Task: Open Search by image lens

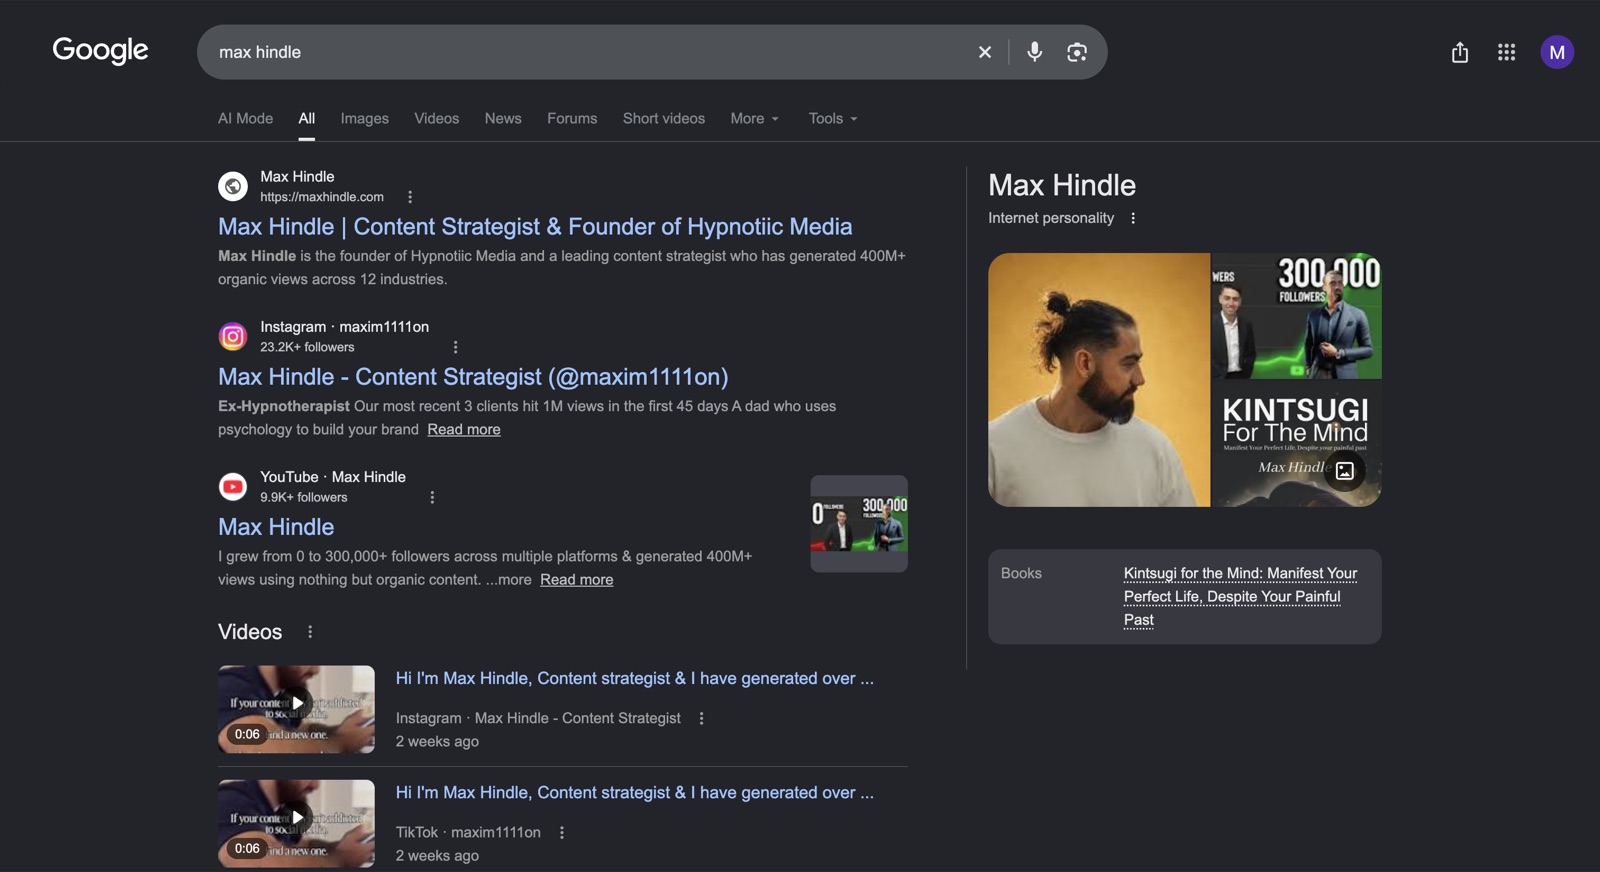Action: click(1077, 52)
